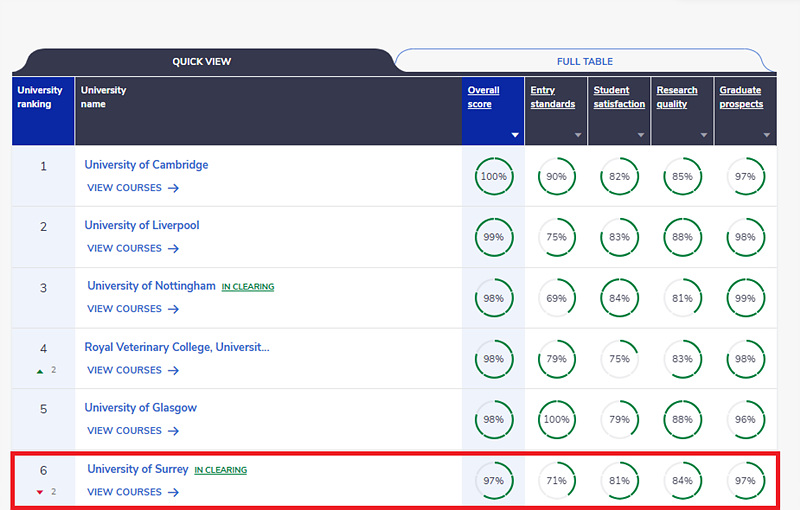Click Liverpool's 88% research quality circle
The height and width of the screenshot is (510, 800).
point(682,237)
